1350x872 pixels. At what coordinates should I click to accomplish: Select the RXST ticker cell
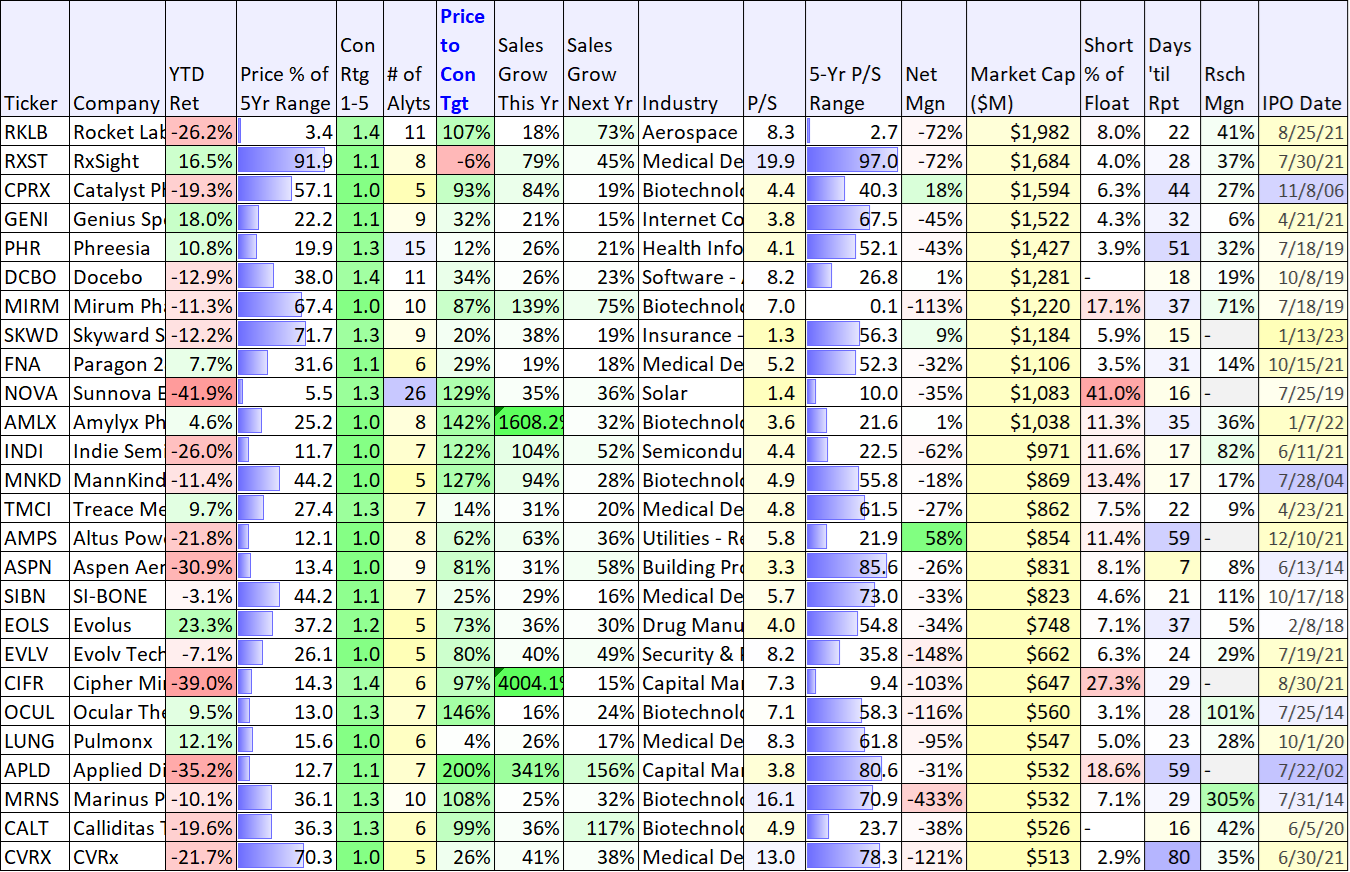click(x=35, y=161)
